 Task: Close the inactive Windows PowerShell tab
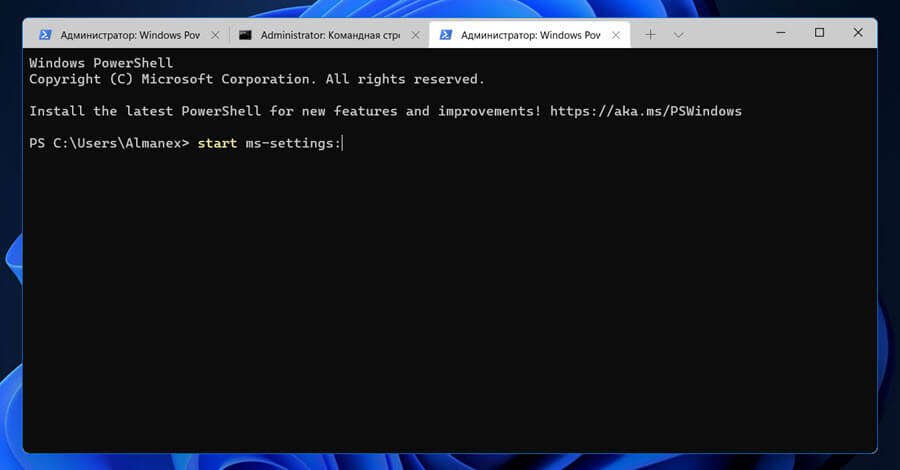215,35
